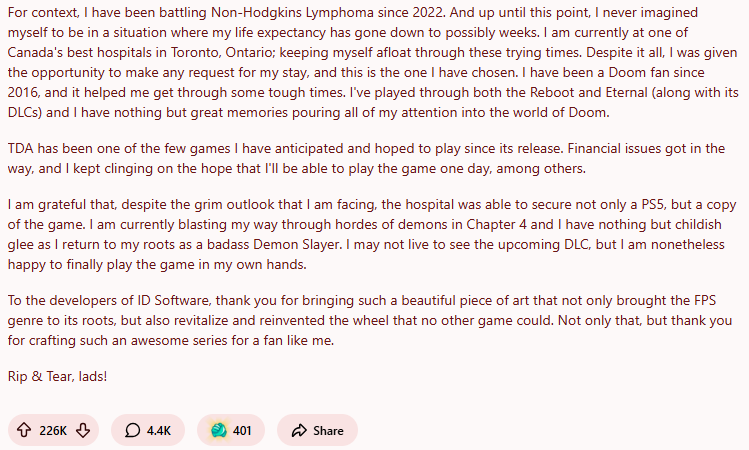Click the teal award icon
The height and width of the screenshot is (450, 749).
click(218, 431)
